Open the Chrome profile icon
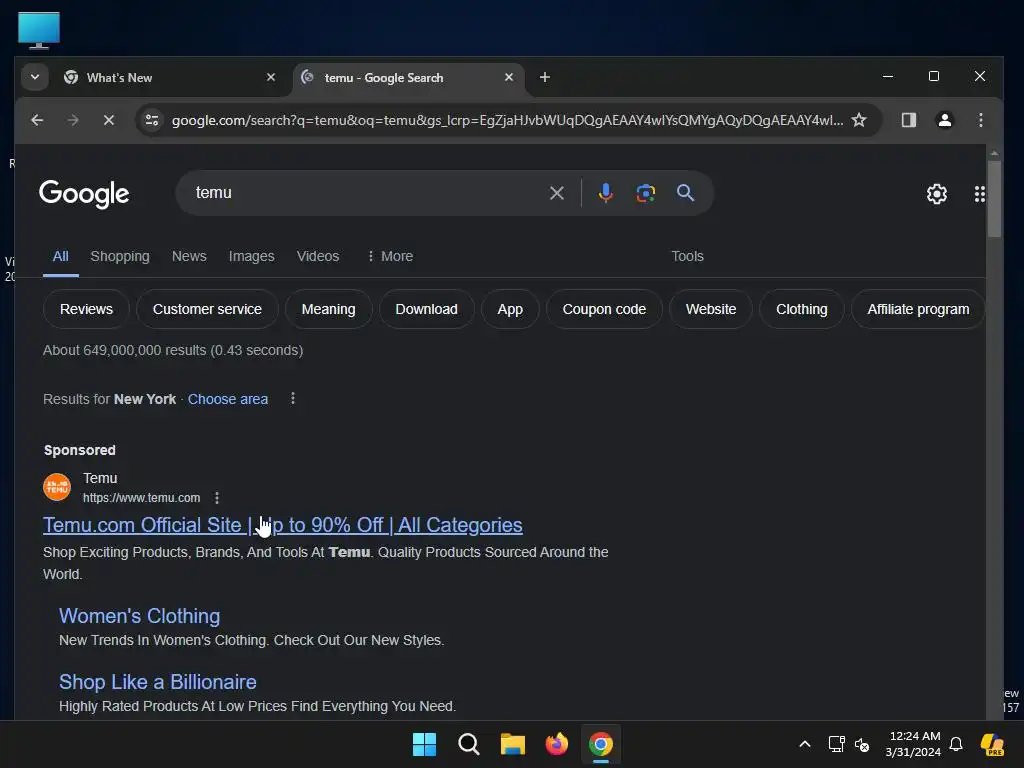 [x=944, y=120]
